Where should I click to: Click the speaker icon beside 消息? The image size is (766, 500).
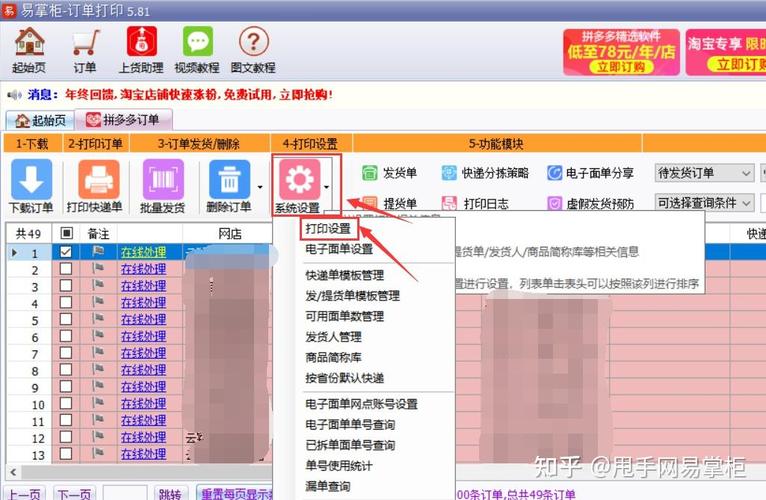coord(15,94)
